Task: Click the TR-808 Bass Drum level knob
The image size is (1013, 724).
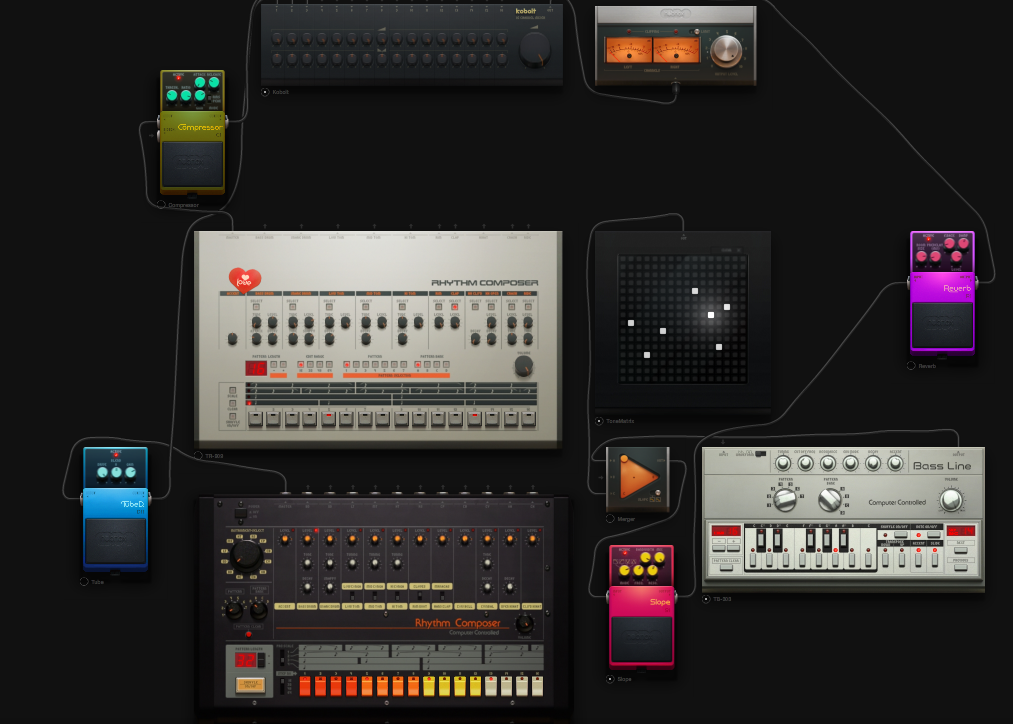Action: 307,539
